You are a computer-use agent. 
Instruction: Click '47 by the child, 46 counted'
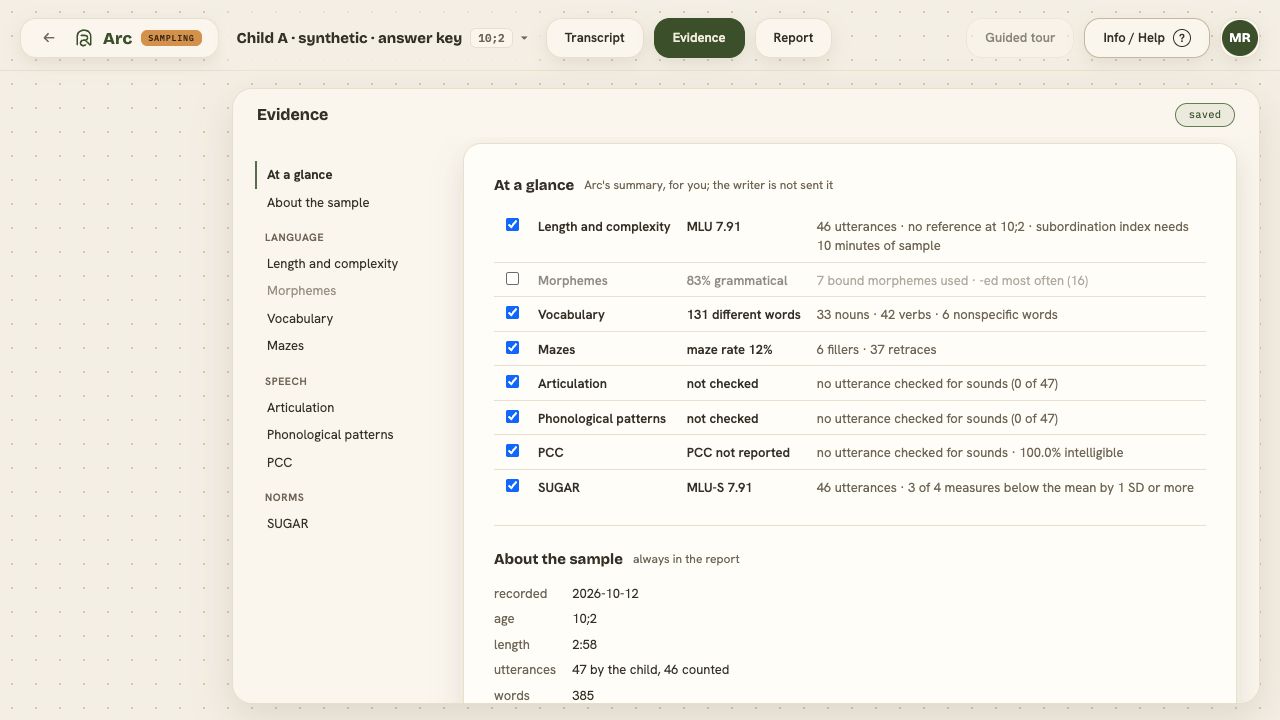[x=650, y=670]
